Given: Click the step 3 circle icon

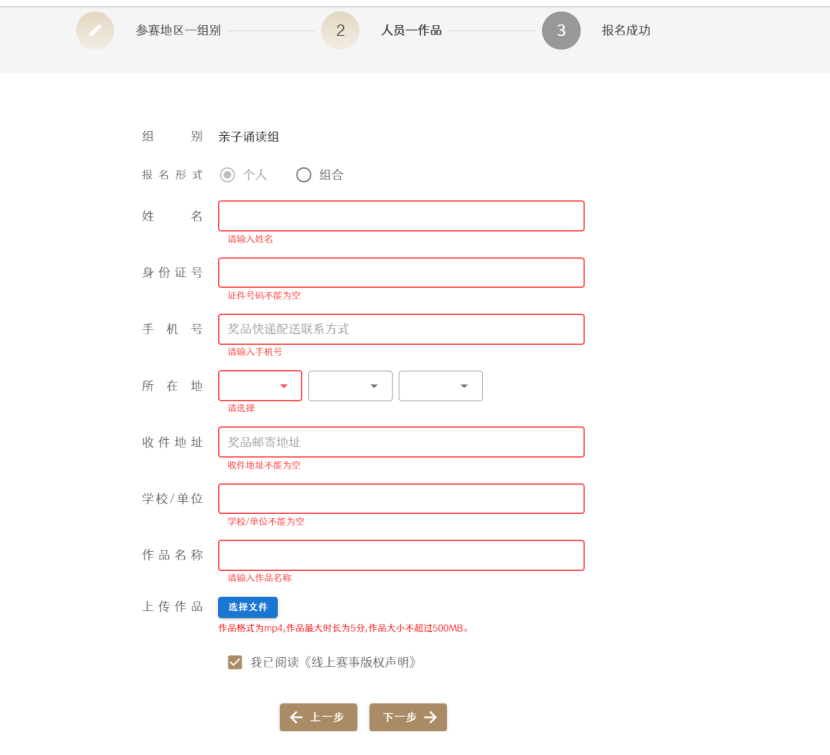Looking at the screenshot, I should tap(561, 31).
